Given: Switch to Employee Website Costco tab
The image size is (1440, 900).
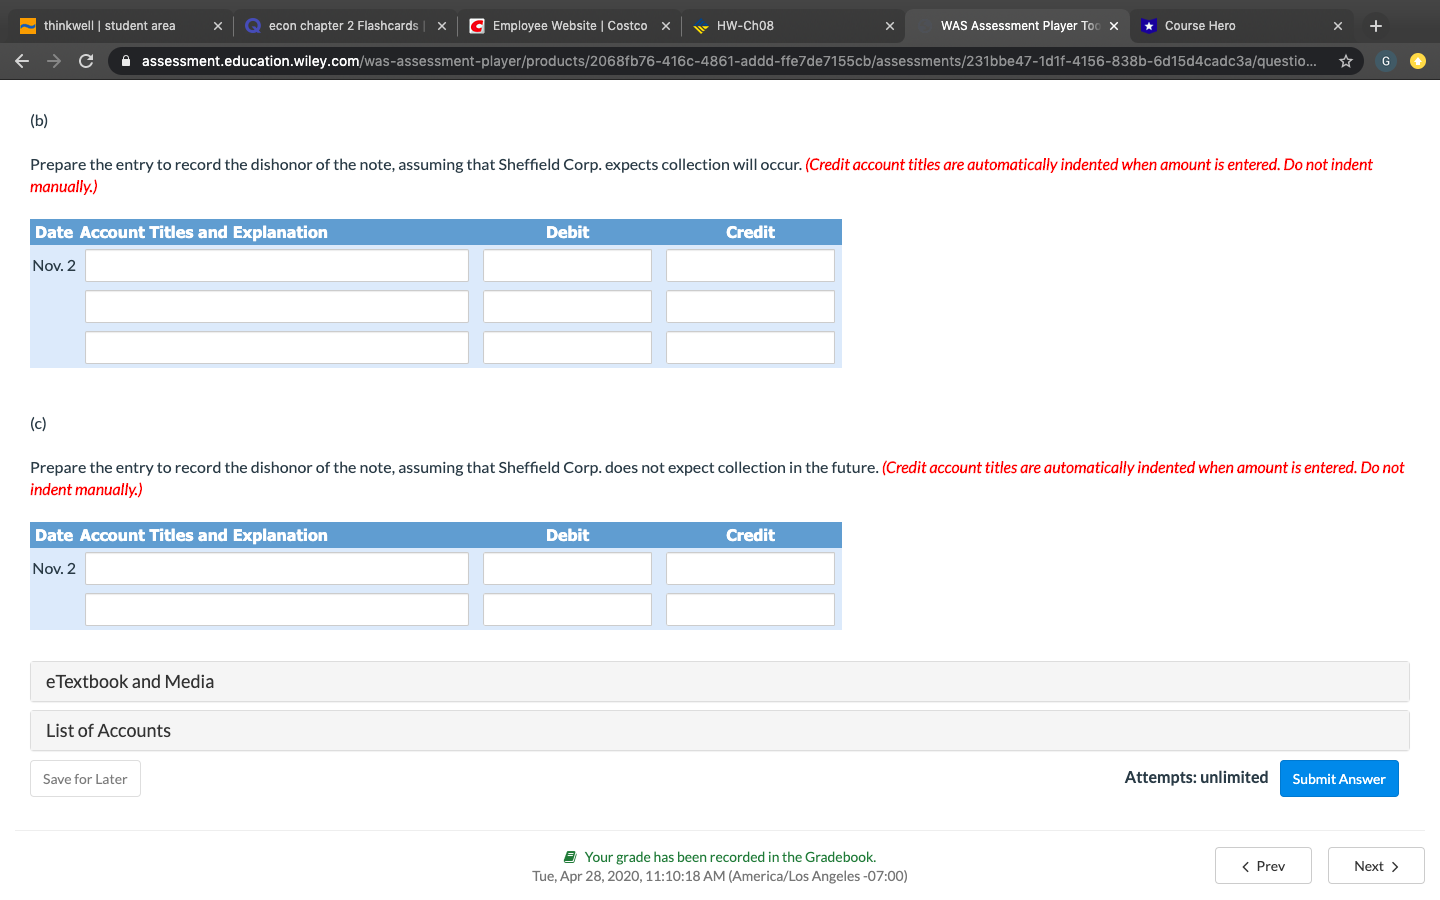Looking at the screenshot, I should [569, 26].
